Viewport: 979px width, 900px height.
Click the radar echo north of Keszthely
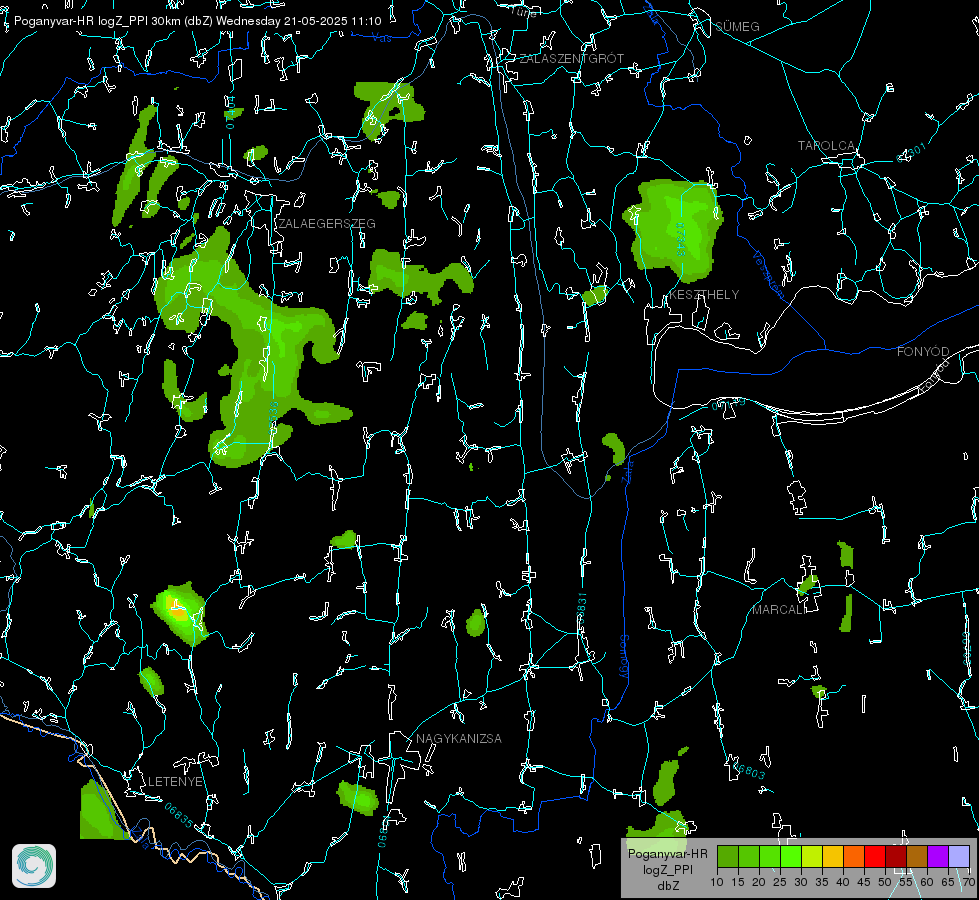coord(674,230)
